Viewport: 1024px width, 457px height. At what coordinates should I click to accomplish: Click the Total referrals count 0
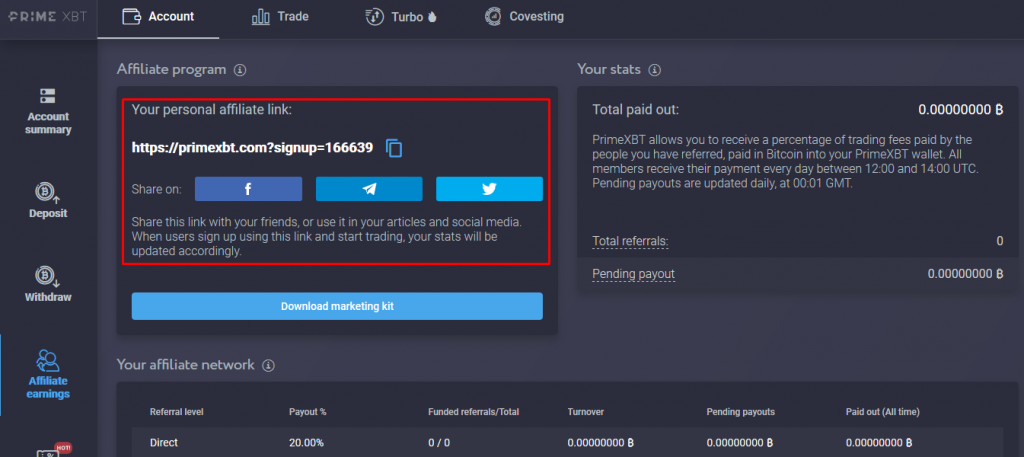(999, 241)
